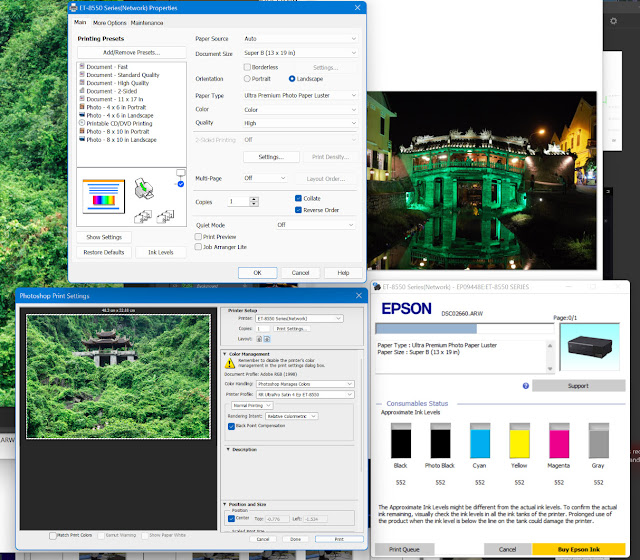
Task: Click the Magenta ink level swatch
Action: pos(559,440)
